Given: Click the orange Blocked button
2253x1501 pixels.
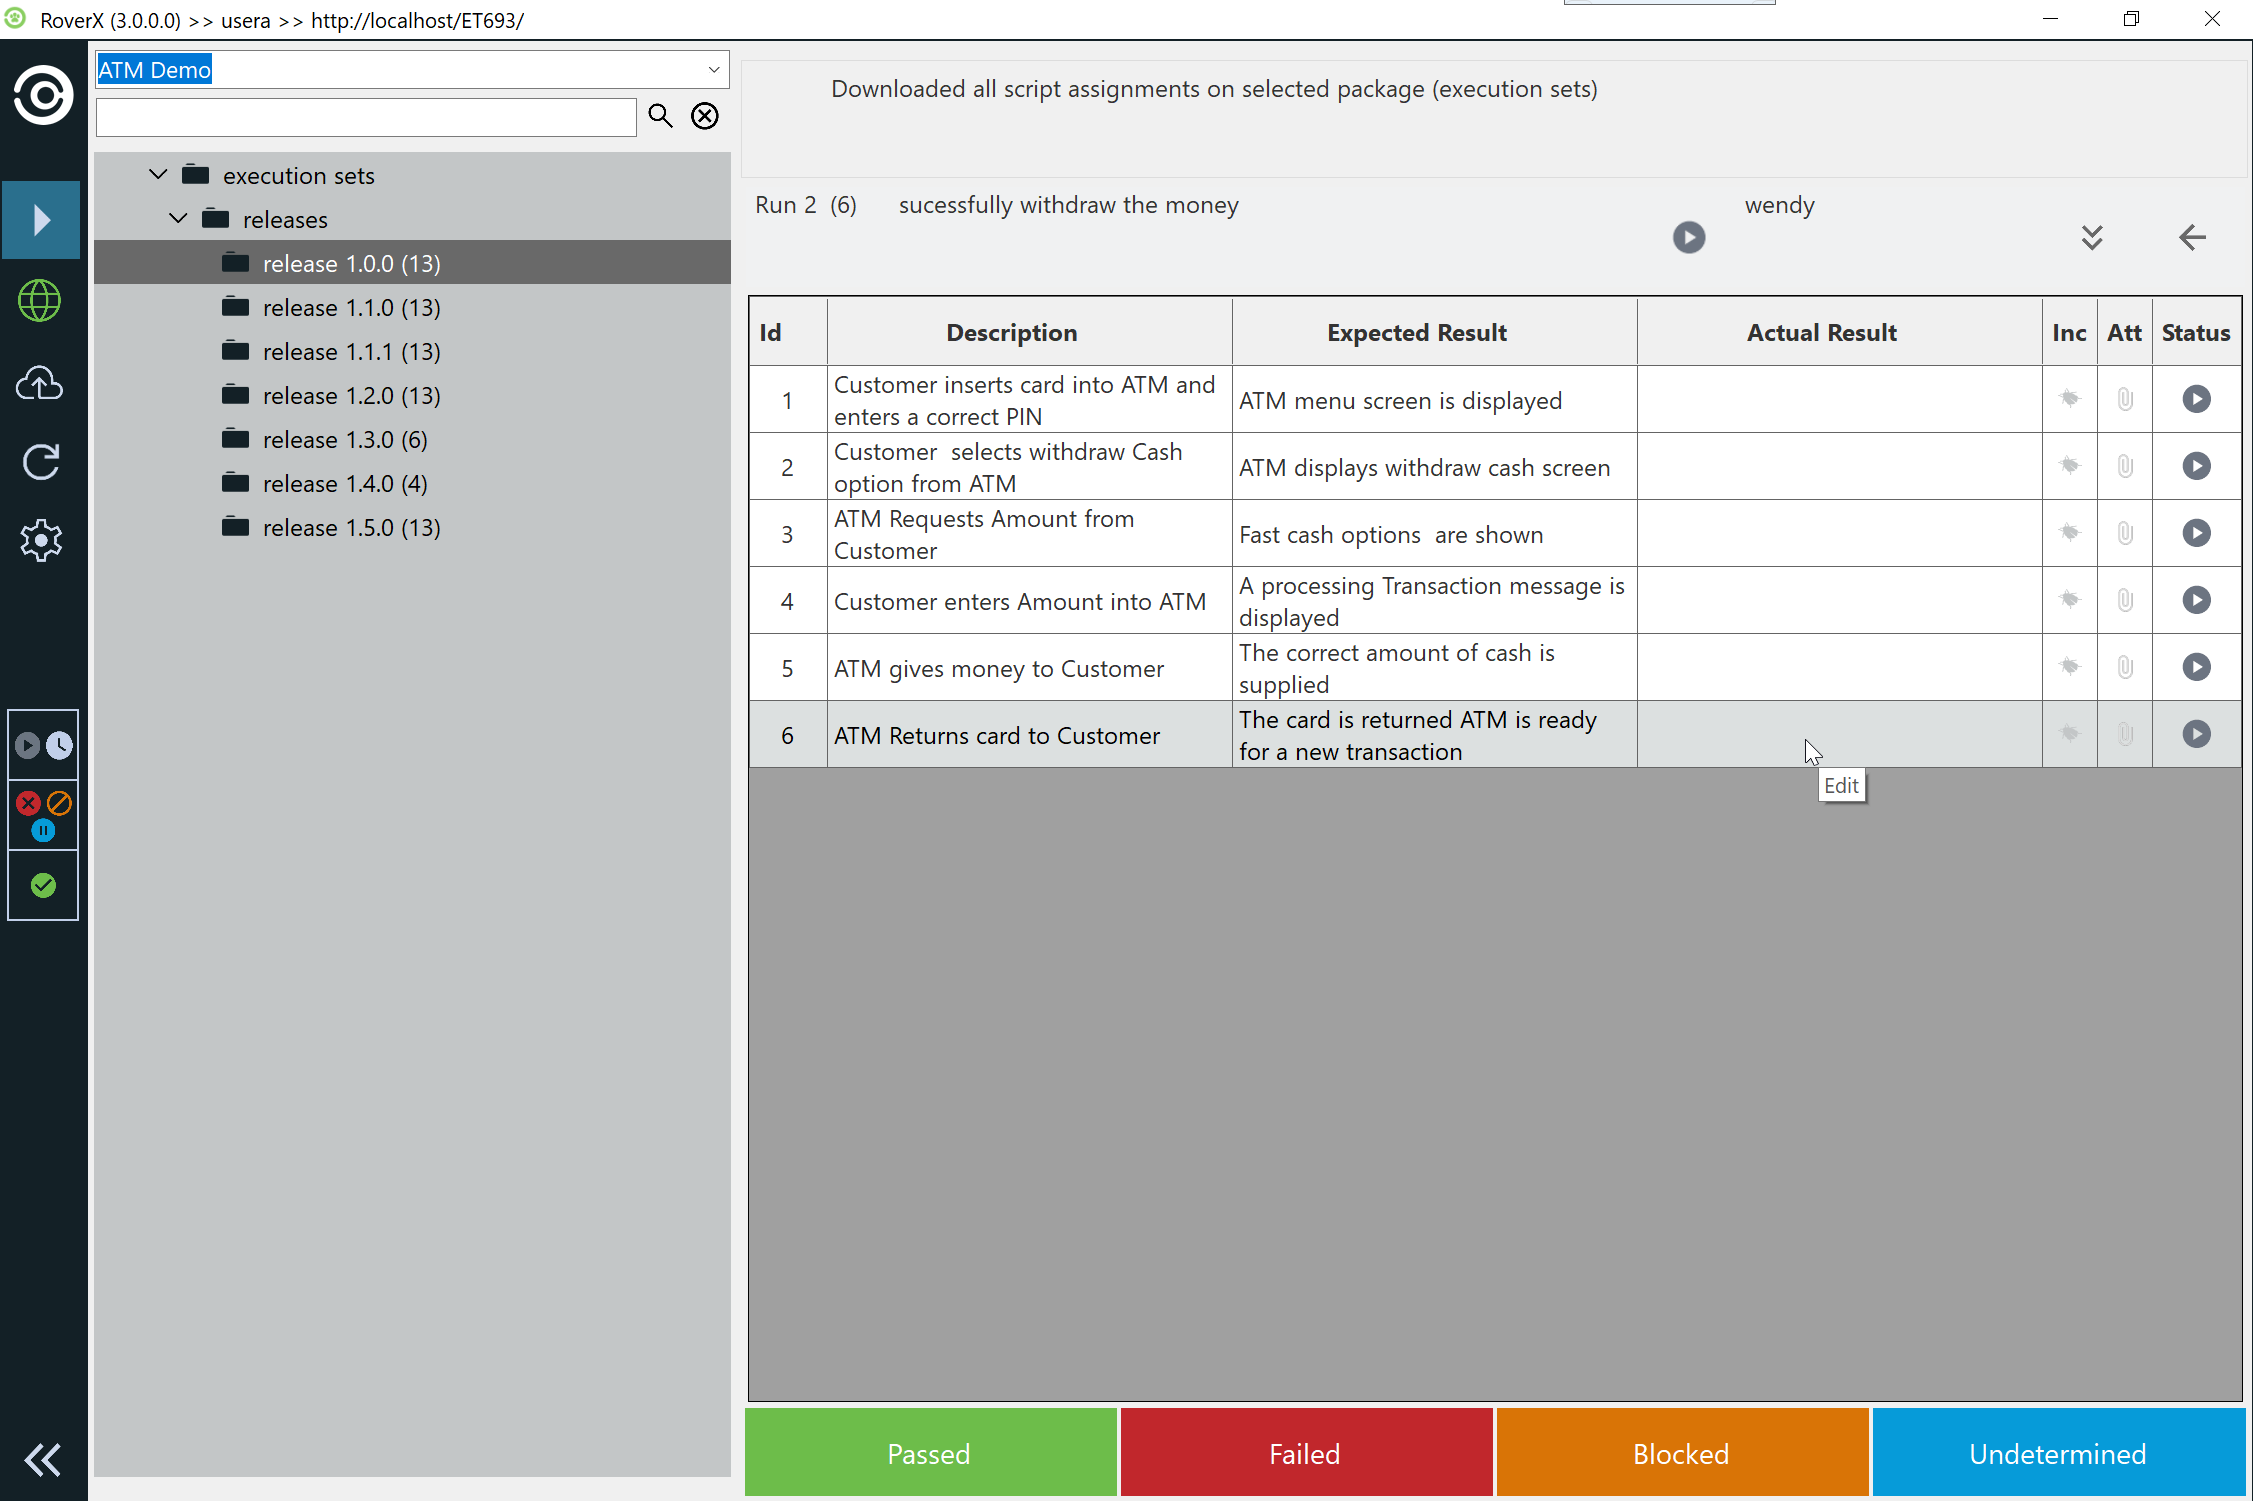Looking at the screenshot, I should (x=1681, y=1453).
